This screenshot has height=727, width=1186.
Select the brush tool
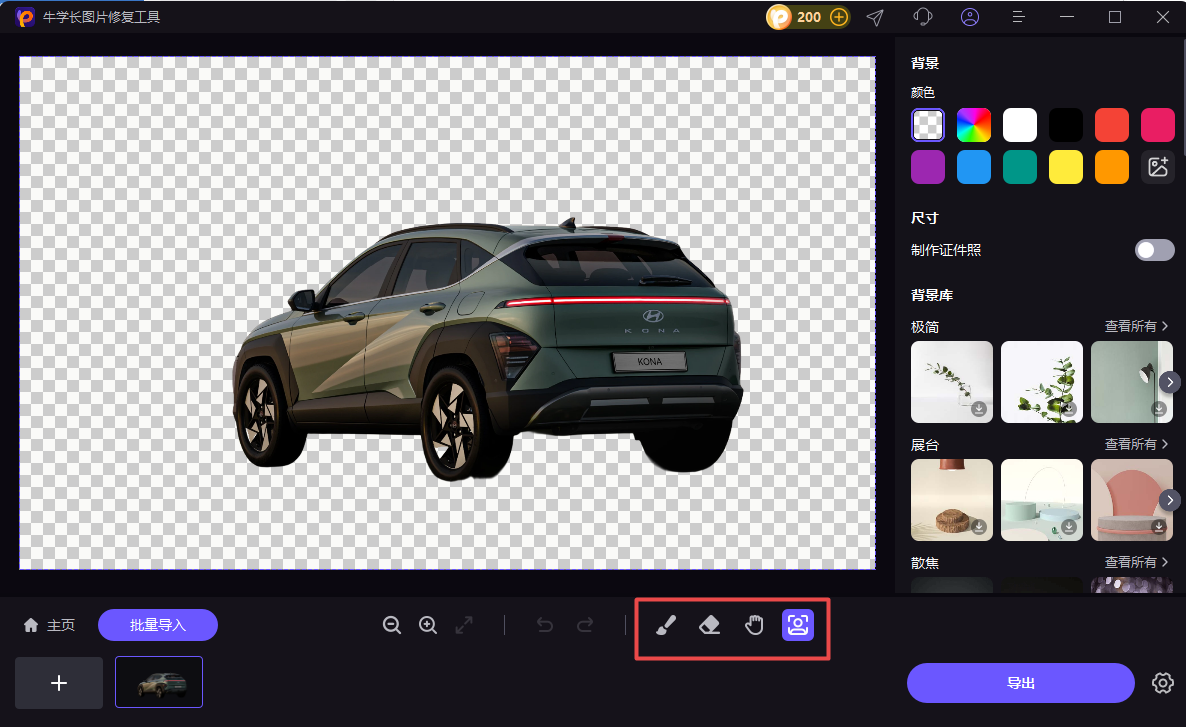click(x=666, y=625)
